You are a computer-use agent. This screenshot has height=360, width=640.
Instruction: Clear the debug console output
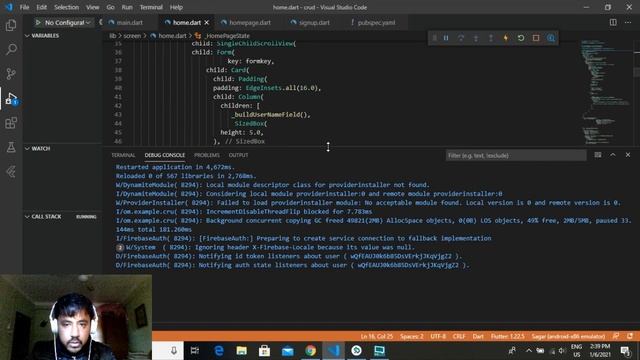(x=598, y=155)
